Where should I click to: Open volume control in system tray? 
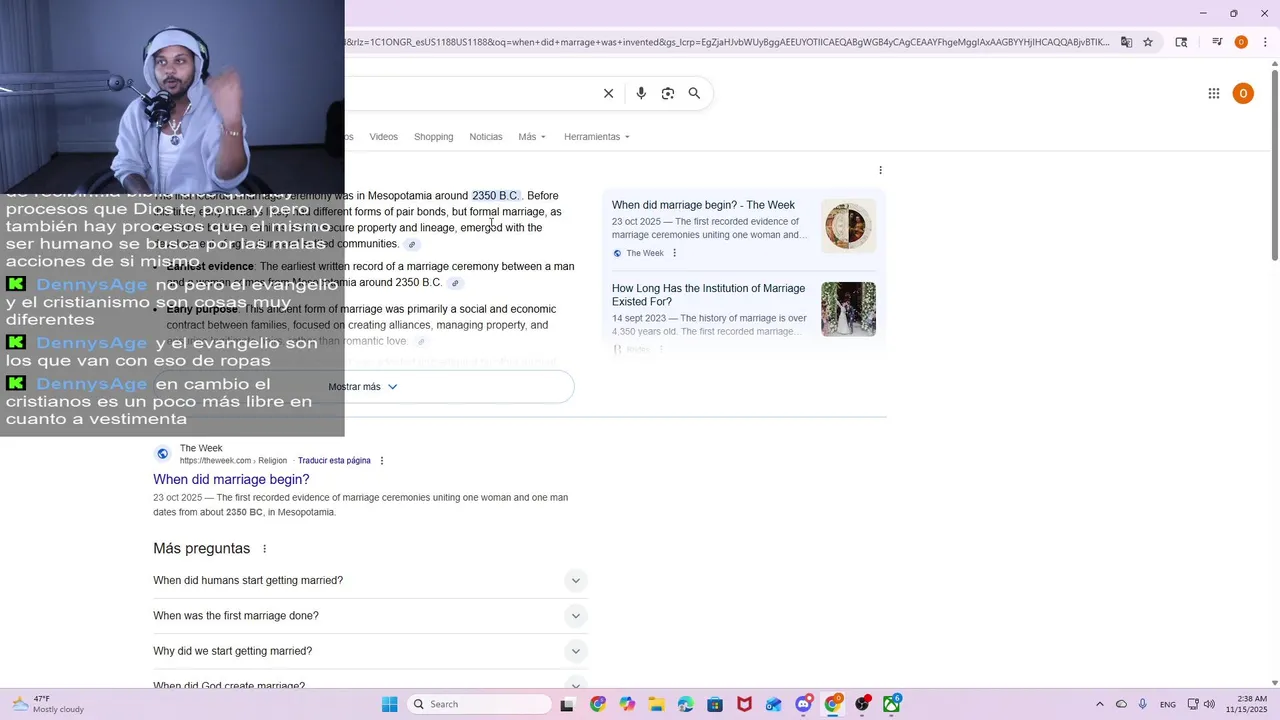tap(1209, 704)
